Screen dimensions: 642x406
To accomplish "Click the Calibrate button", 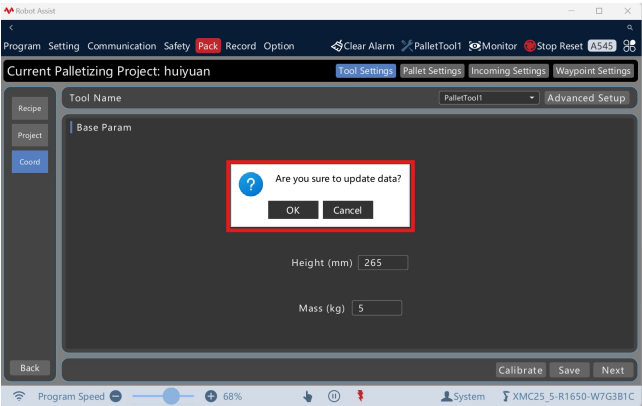I will pos(521,370).
